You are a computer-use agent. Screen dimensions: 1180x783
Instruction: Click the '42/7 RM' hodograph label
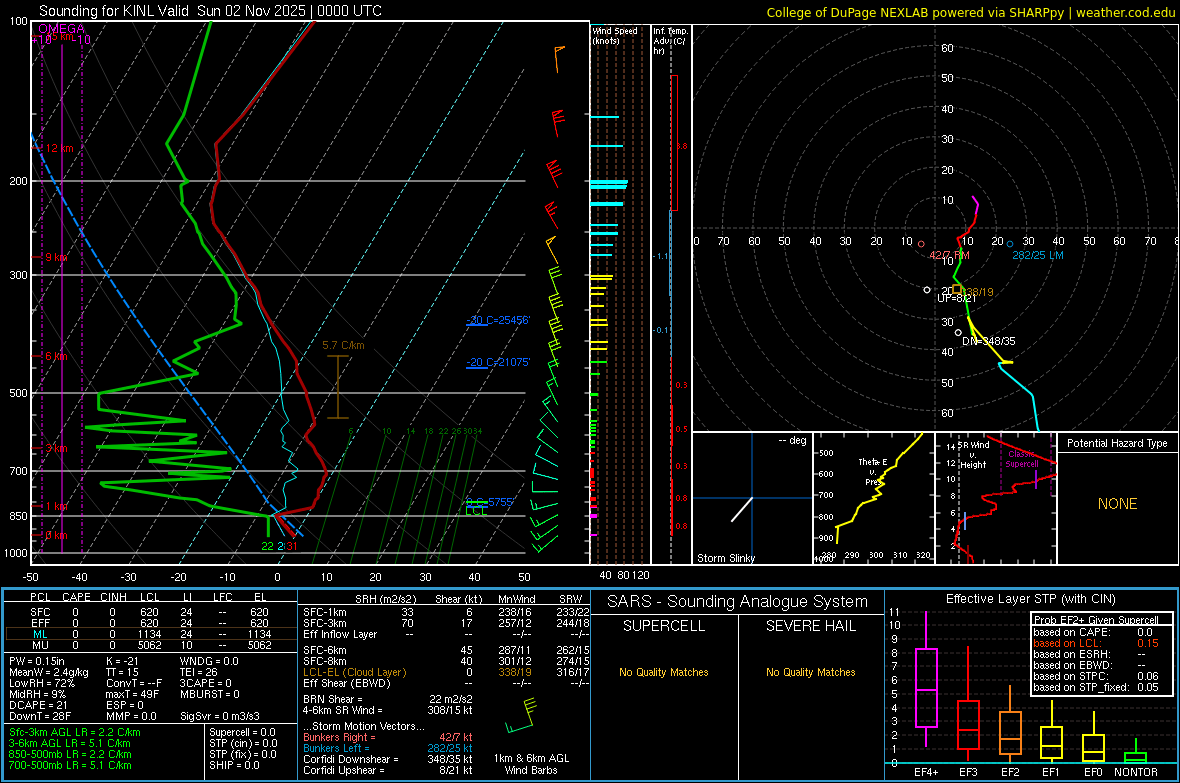coord(949,255)
